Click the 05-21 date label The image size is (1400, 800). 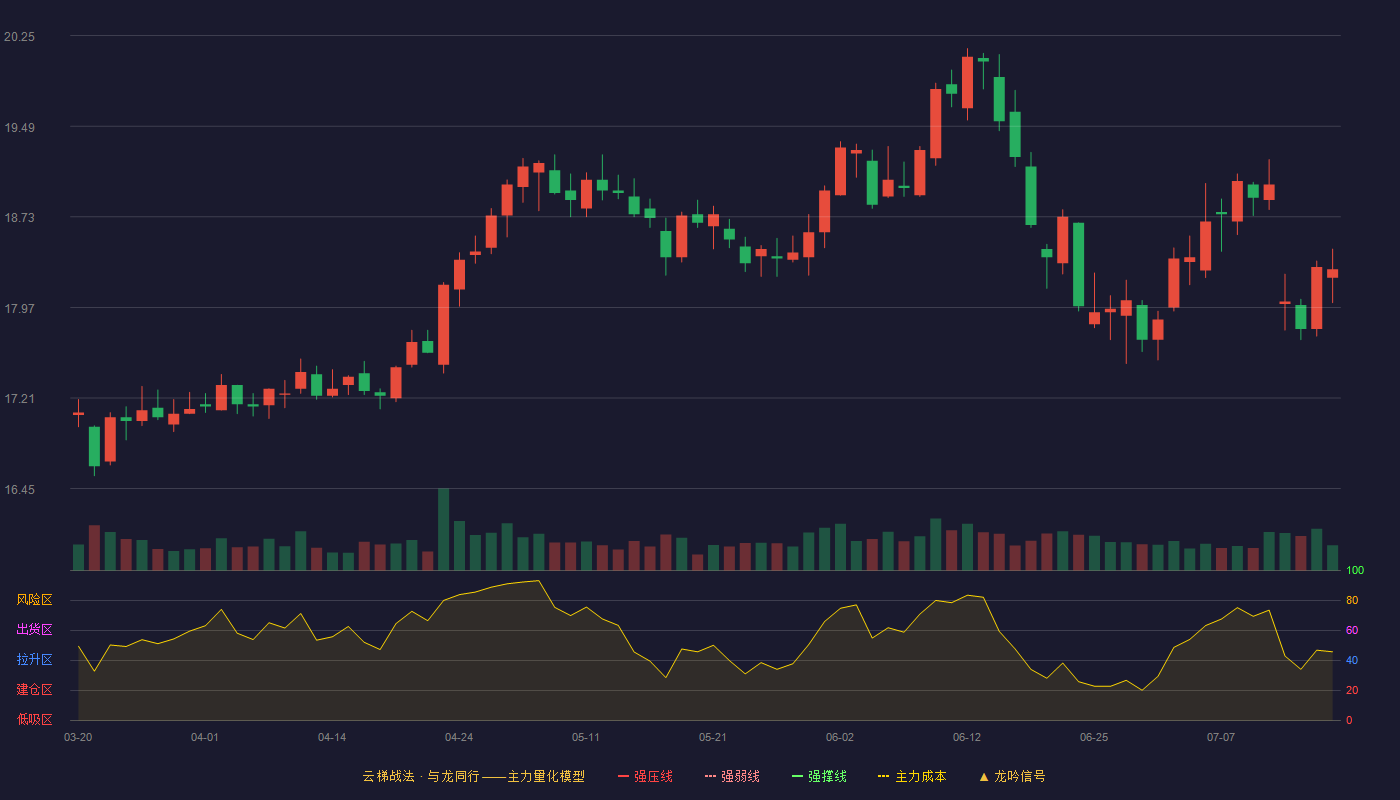(x=713, y=737)
